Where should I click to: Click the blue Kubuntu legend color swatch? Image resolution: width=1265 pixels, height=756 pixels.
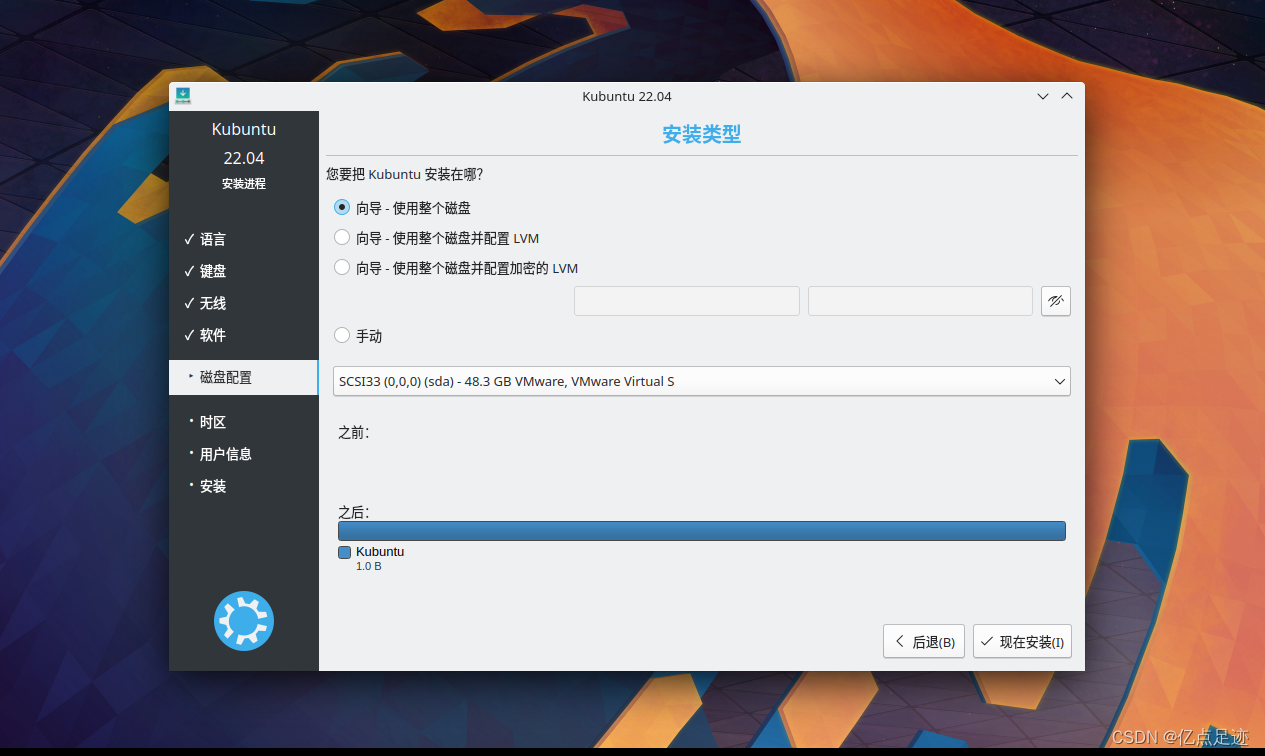point(345,552)
